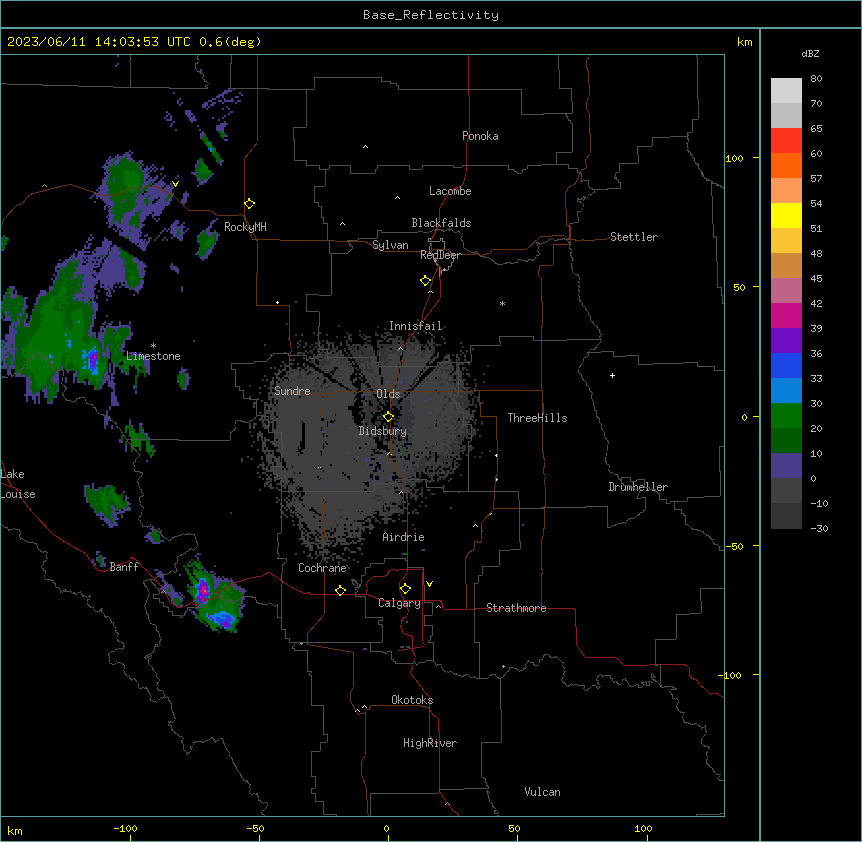
Task: Pick the purple 36-39 dBZ legend swatch
Action: pos(786,341)
